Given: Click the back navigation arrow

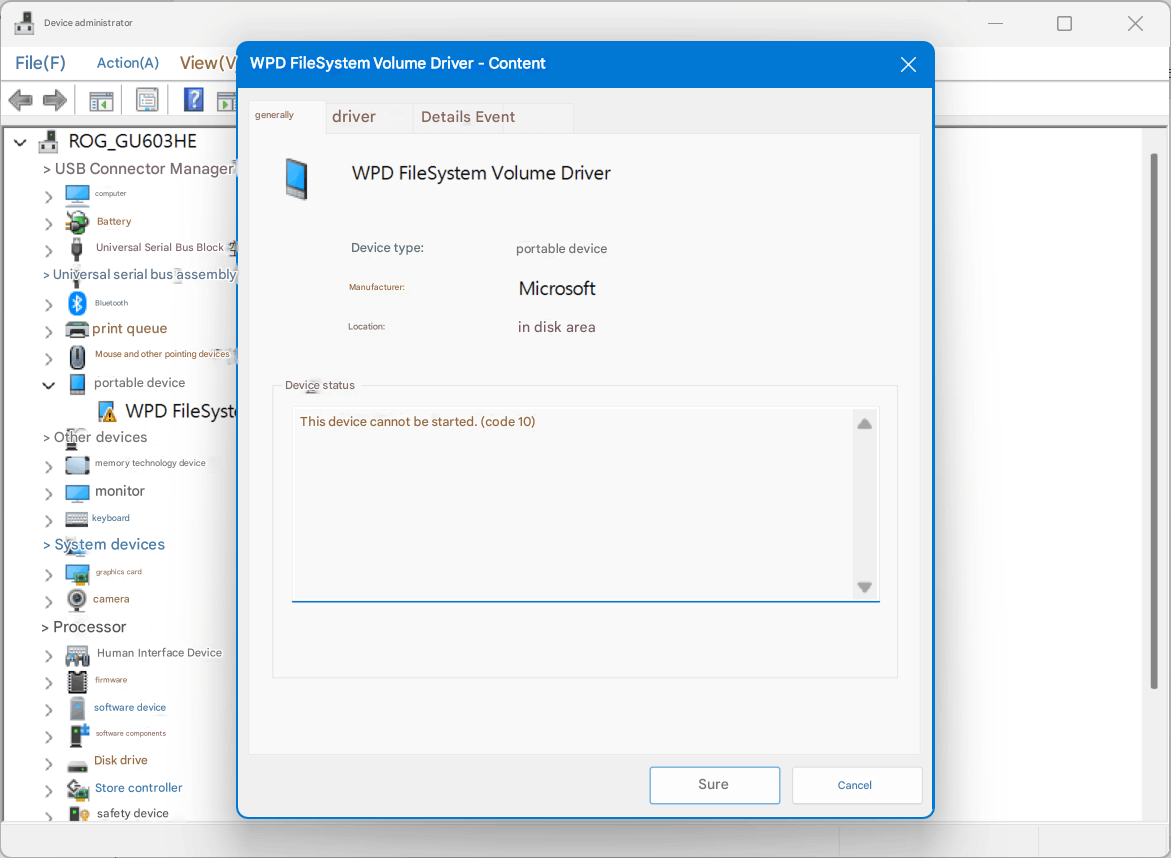Looking at the screenshot, I should (20, 99).
